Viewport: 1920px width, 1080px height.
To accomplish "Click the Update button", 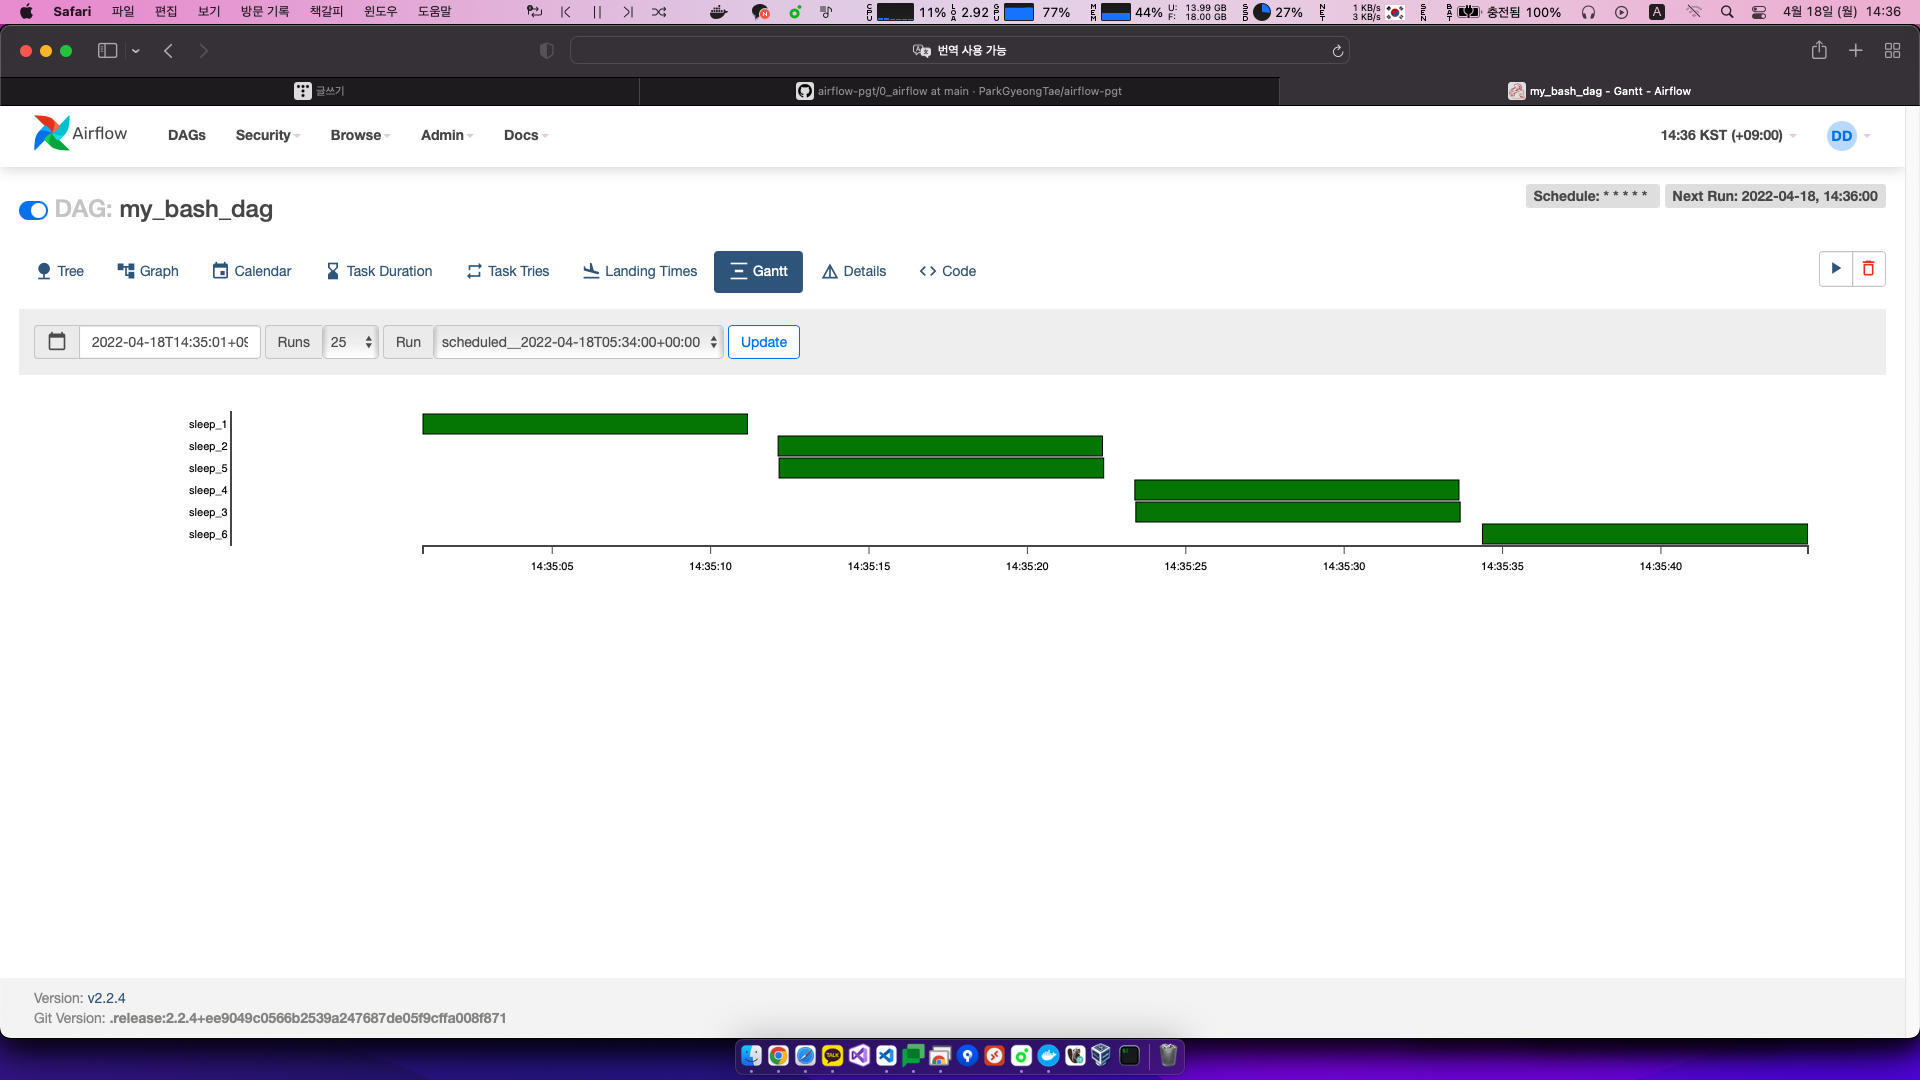I will 763,342.
